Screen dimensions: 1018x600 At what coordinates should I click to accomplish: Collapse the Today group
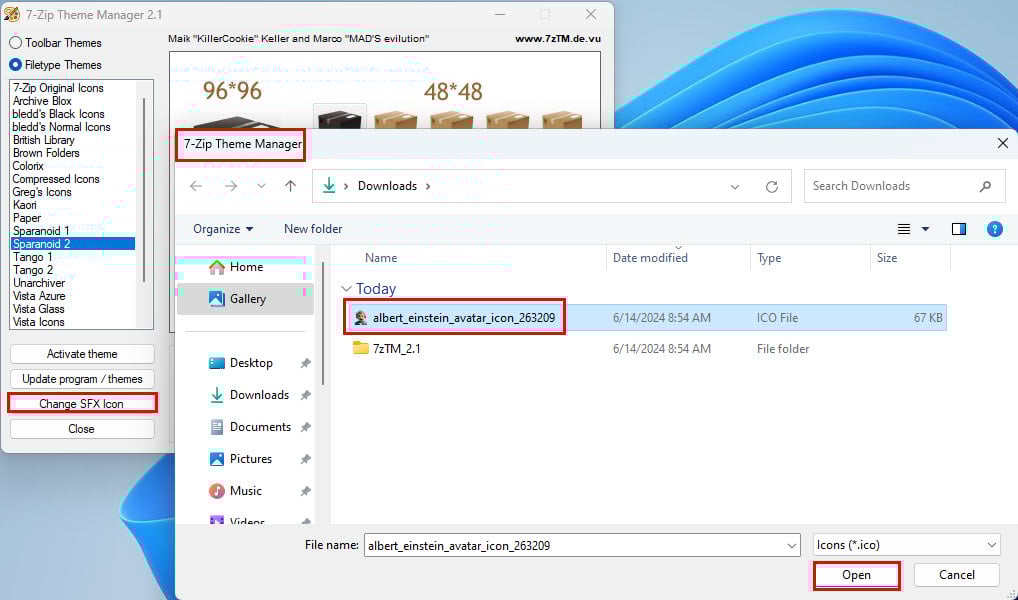[347, 289]
